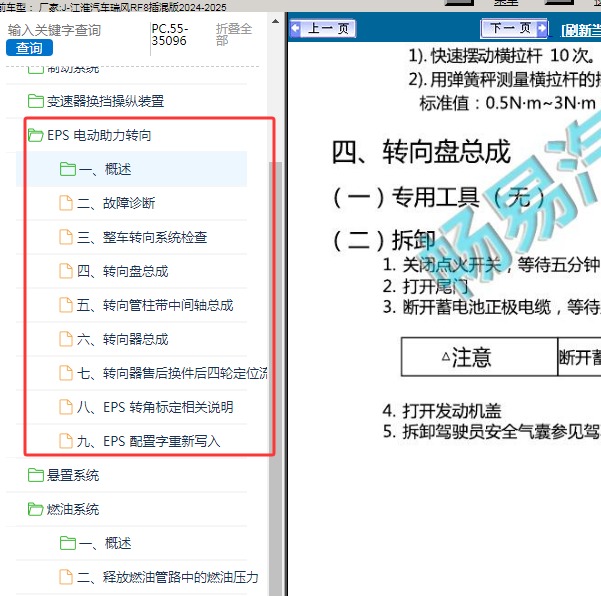The height and width of the screenshot is (596, 601).
Task: Click the 查询 search button
Action: [x=29, y=48]
